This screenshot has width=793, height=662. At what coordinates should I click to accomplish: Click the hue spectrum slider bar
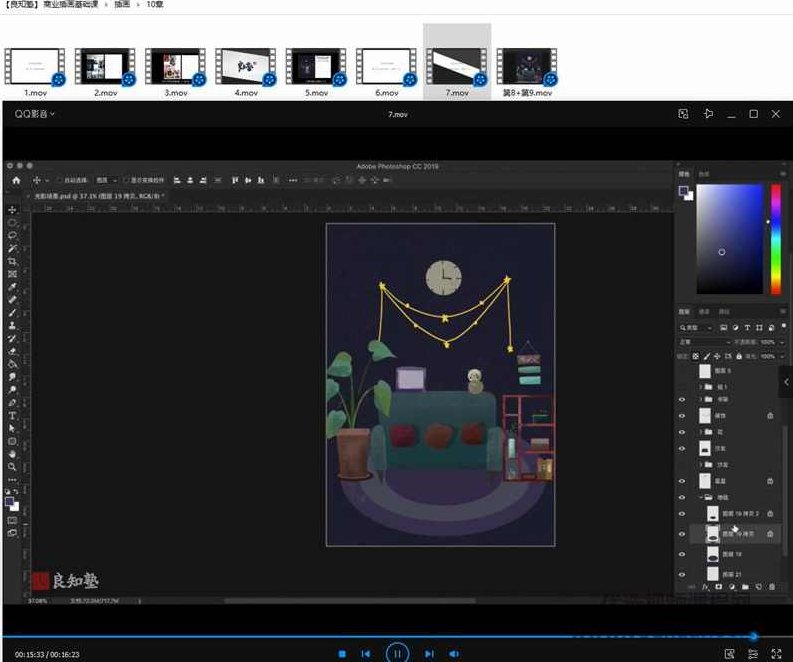coord(775,239)
